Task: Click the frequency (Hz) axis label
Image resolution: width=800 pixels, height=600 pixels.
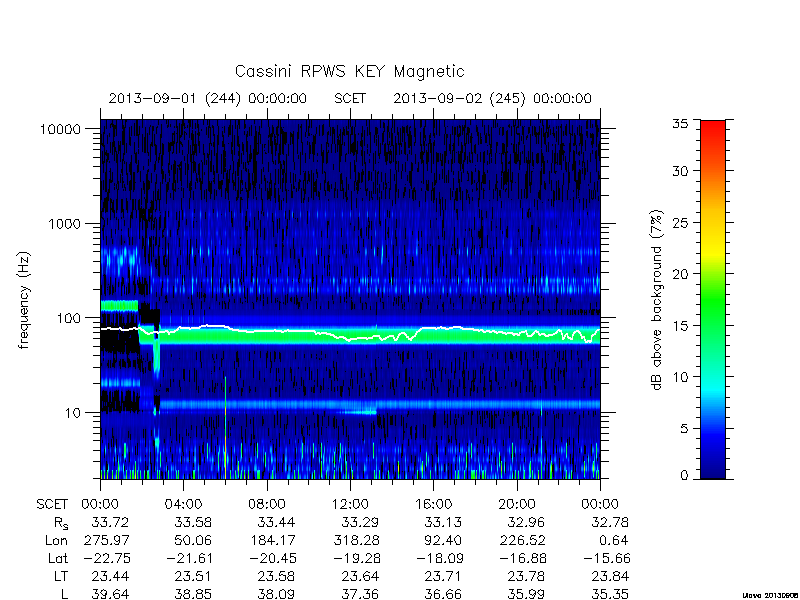Action: point(24,300)
